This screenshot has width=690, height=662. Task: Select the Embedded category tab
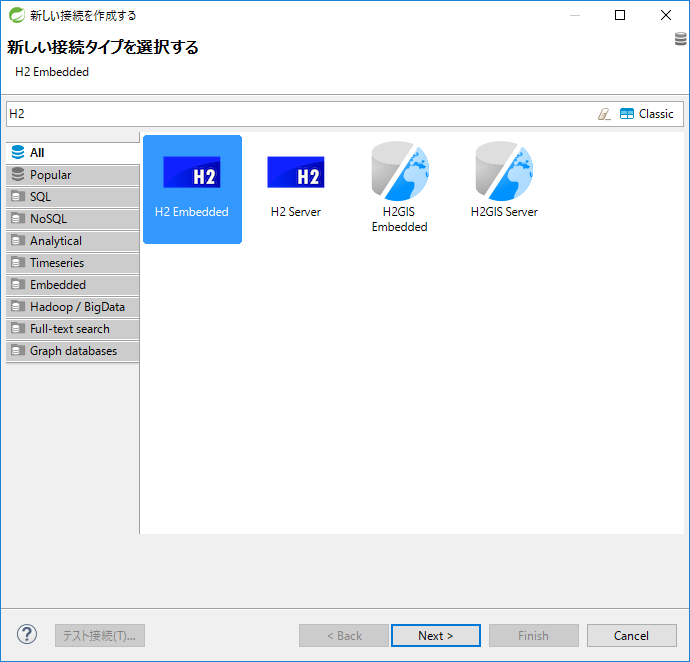73,285
